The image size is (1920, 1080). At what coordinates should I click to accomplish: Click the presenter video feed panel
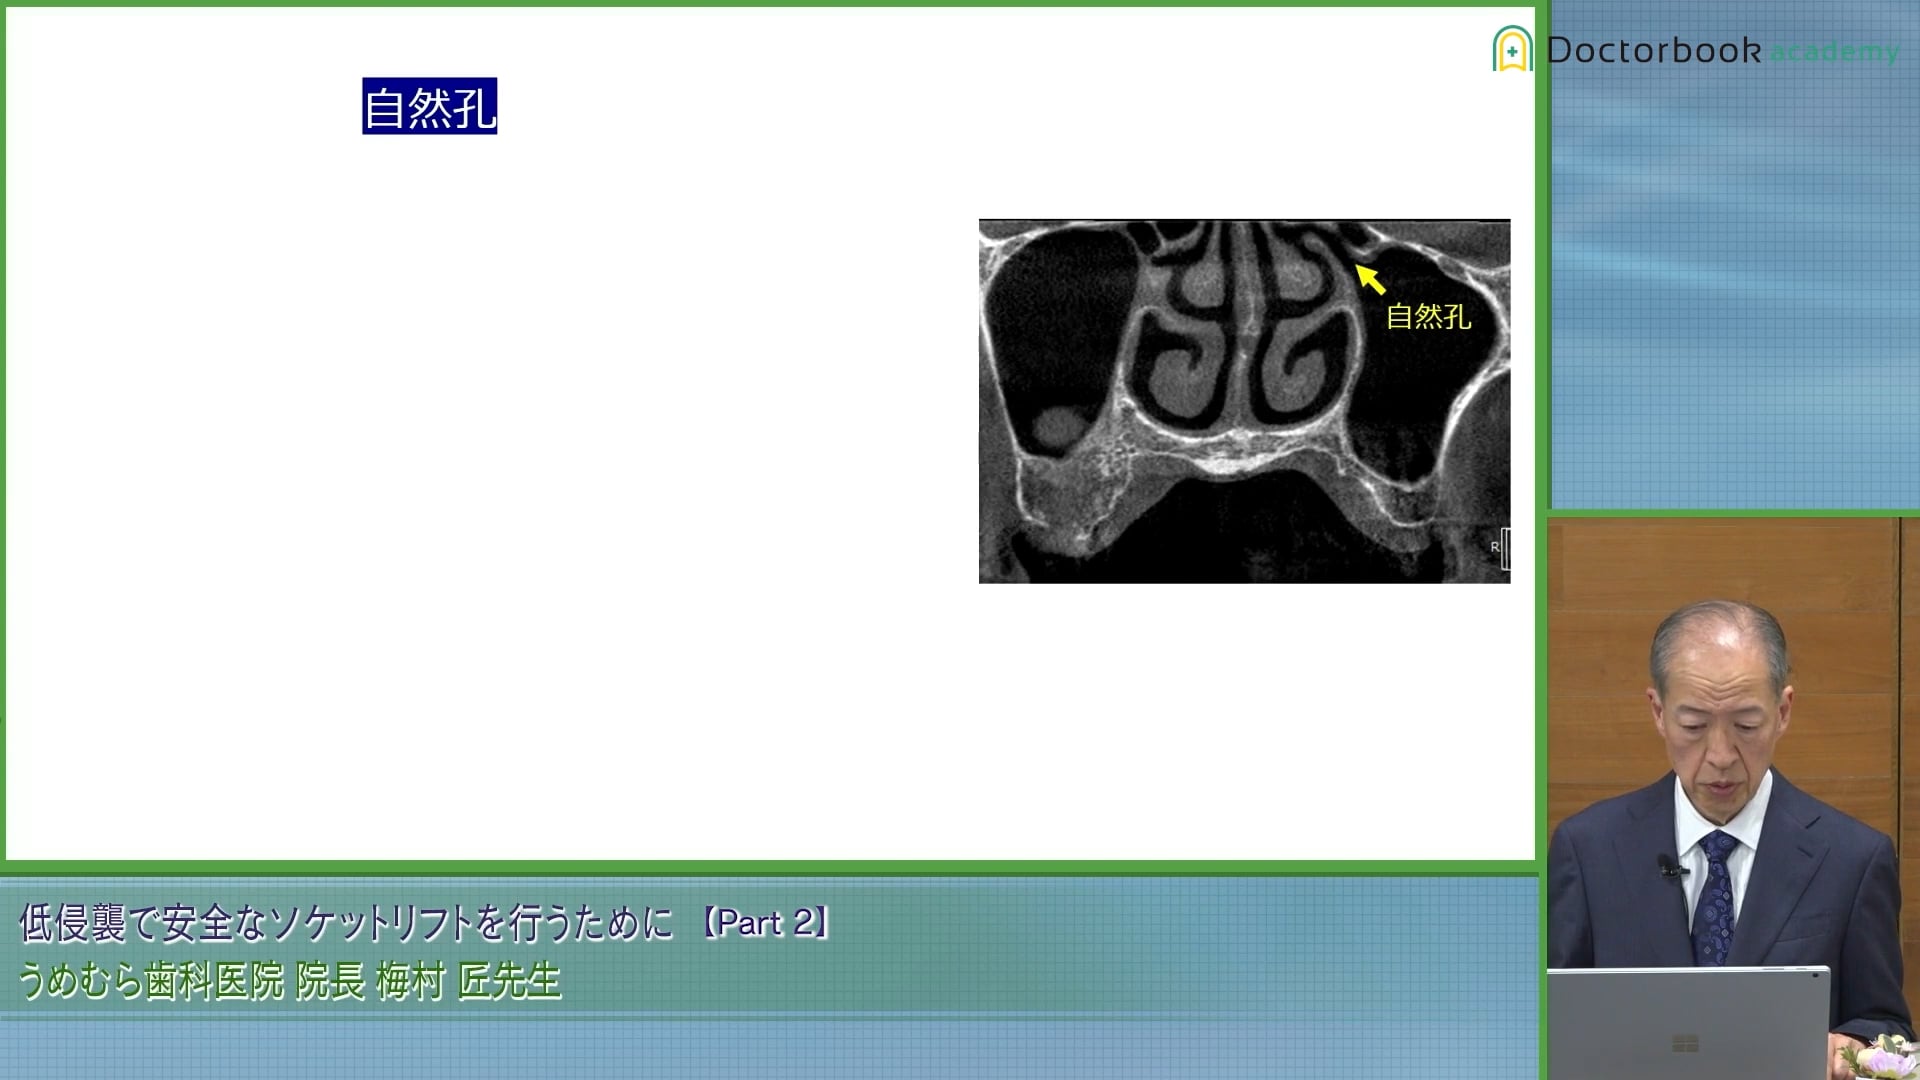click(x=1730, y=791)
